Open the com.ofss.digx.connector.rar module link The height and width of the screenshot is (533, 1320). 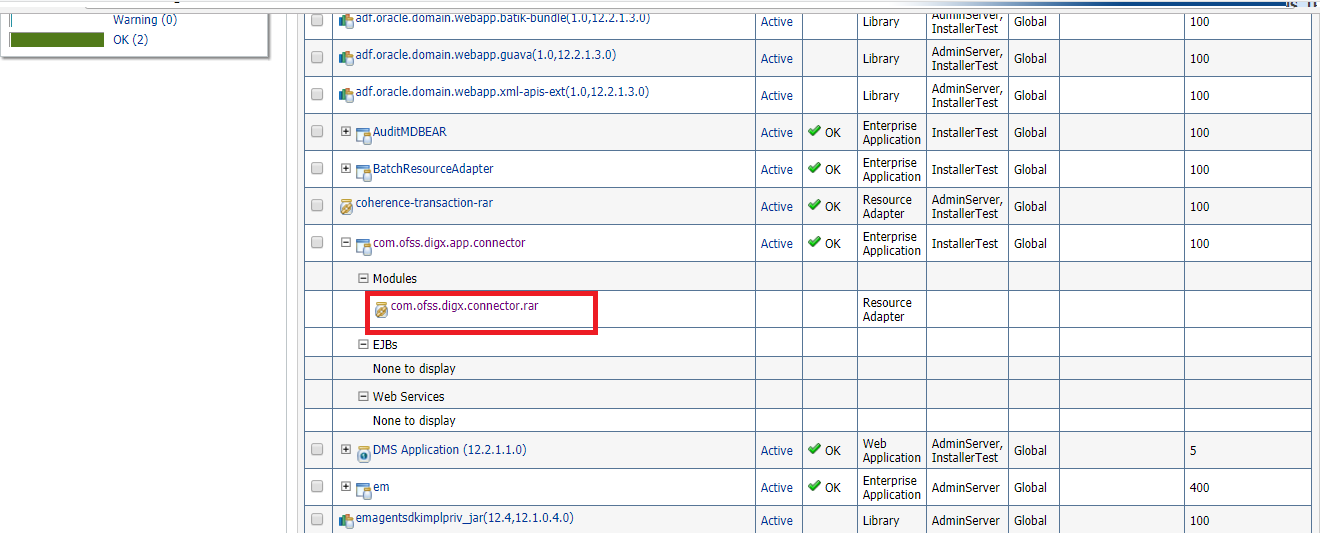tap(464, 306)
